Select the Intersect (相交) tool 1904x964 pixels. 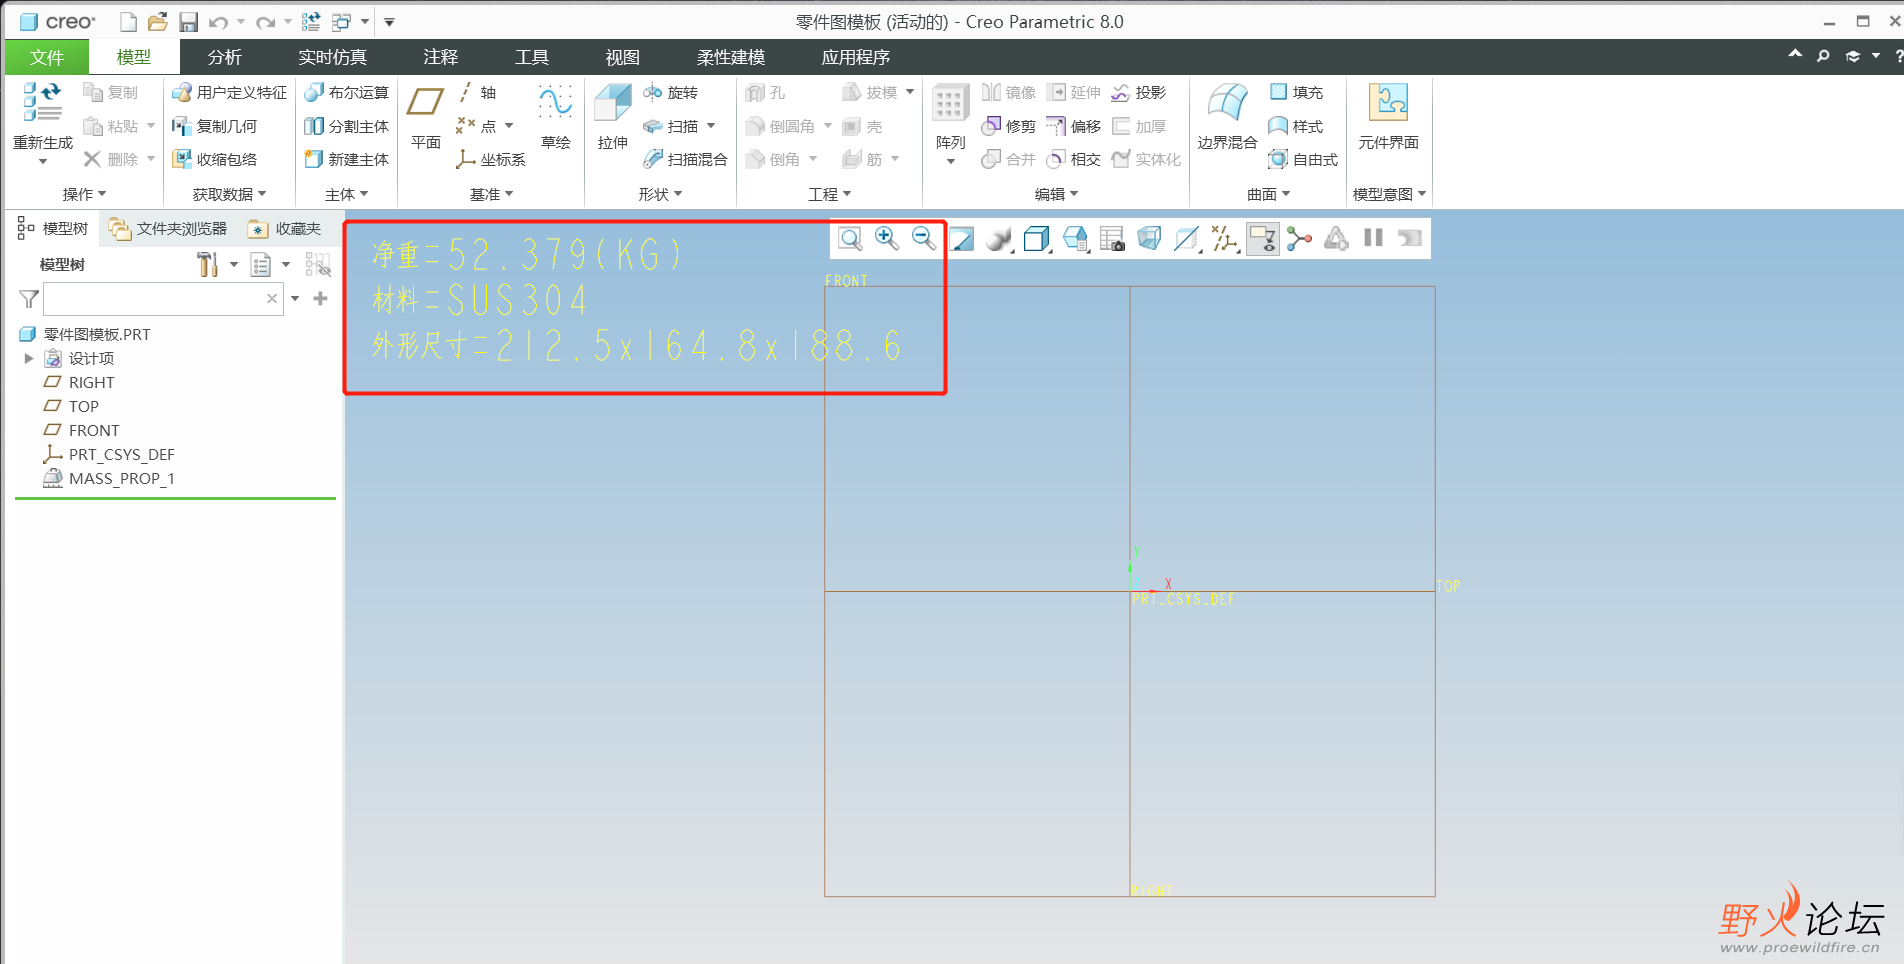tap(1073, 159)
